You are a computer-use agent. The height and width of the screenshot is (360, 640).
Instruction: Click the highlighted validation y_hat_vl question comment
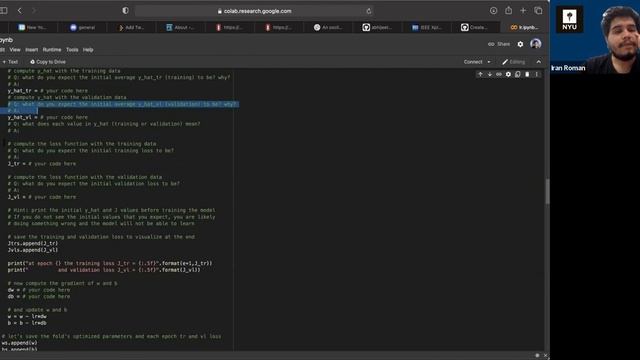pyautogui.click(x=122, y=104)
